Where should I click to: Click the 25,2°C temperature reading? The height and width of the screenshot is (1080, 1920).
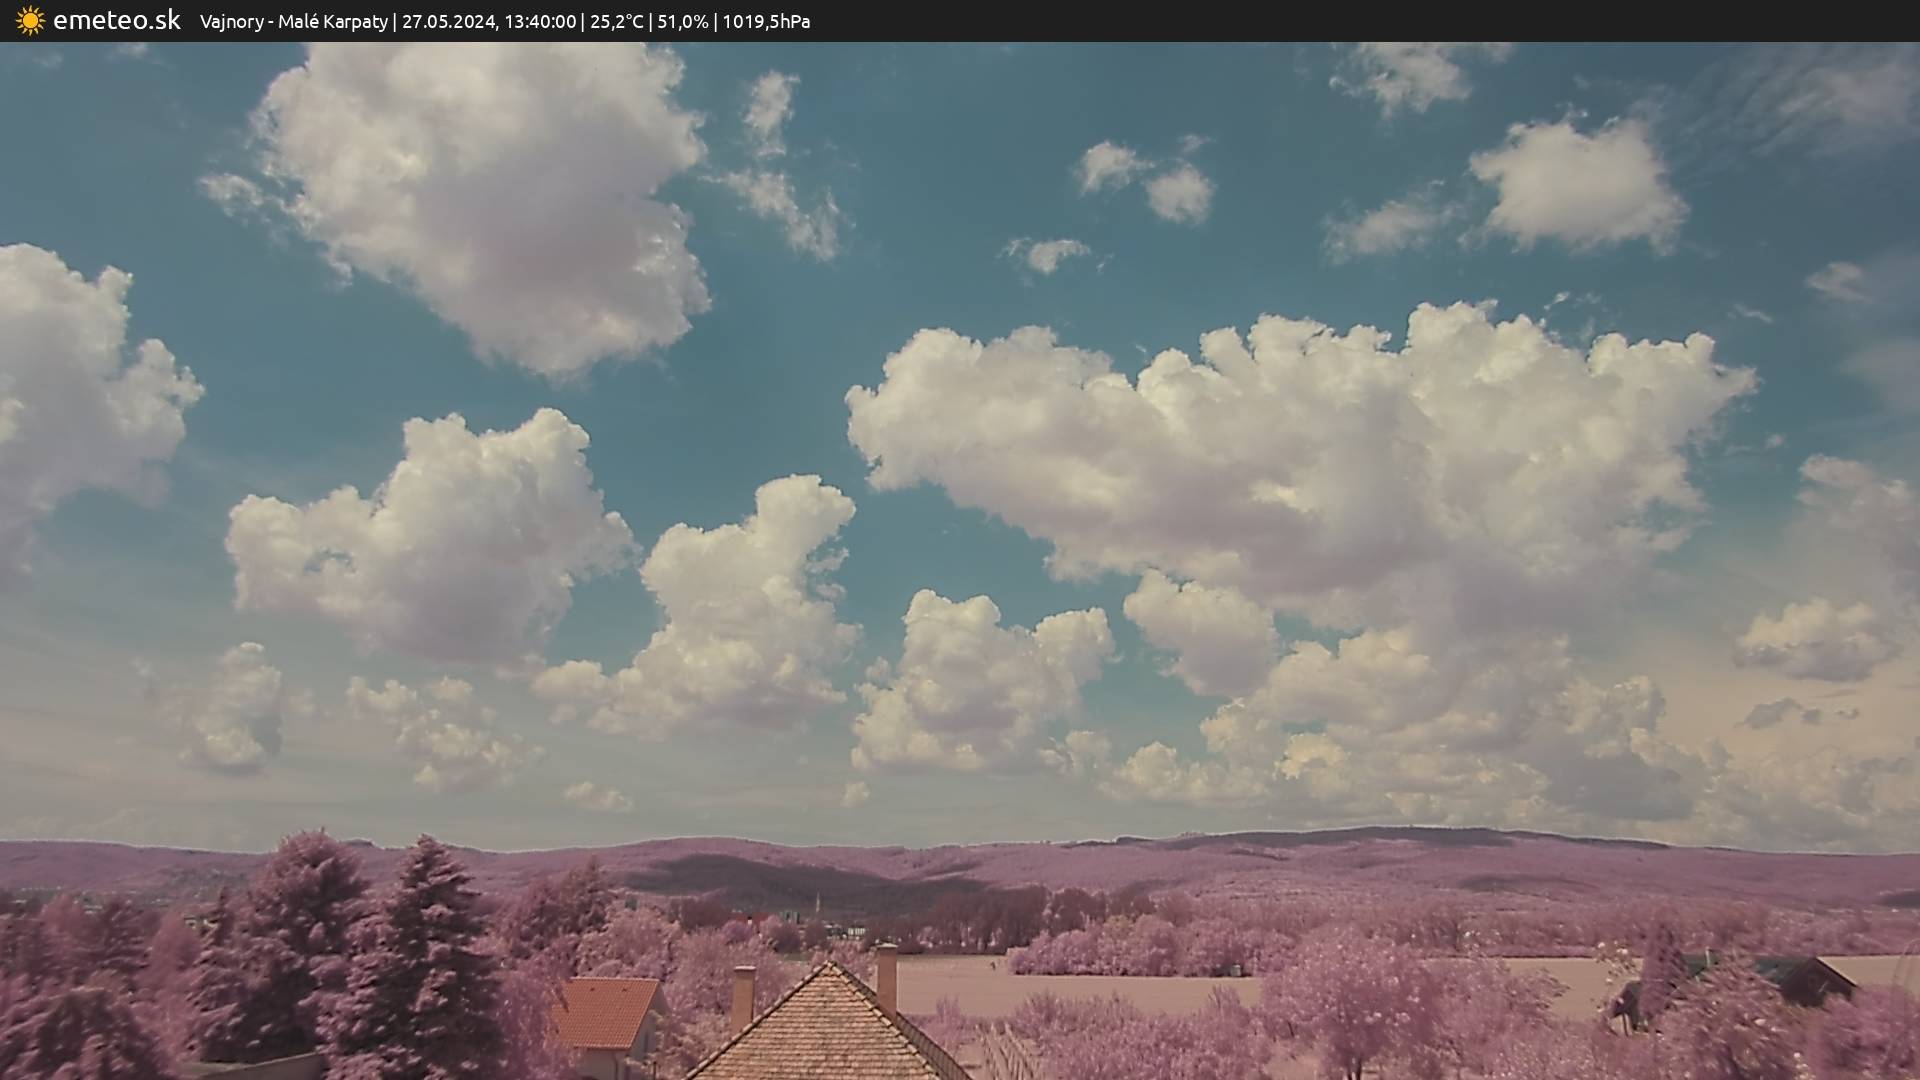[x=616, y=22]
